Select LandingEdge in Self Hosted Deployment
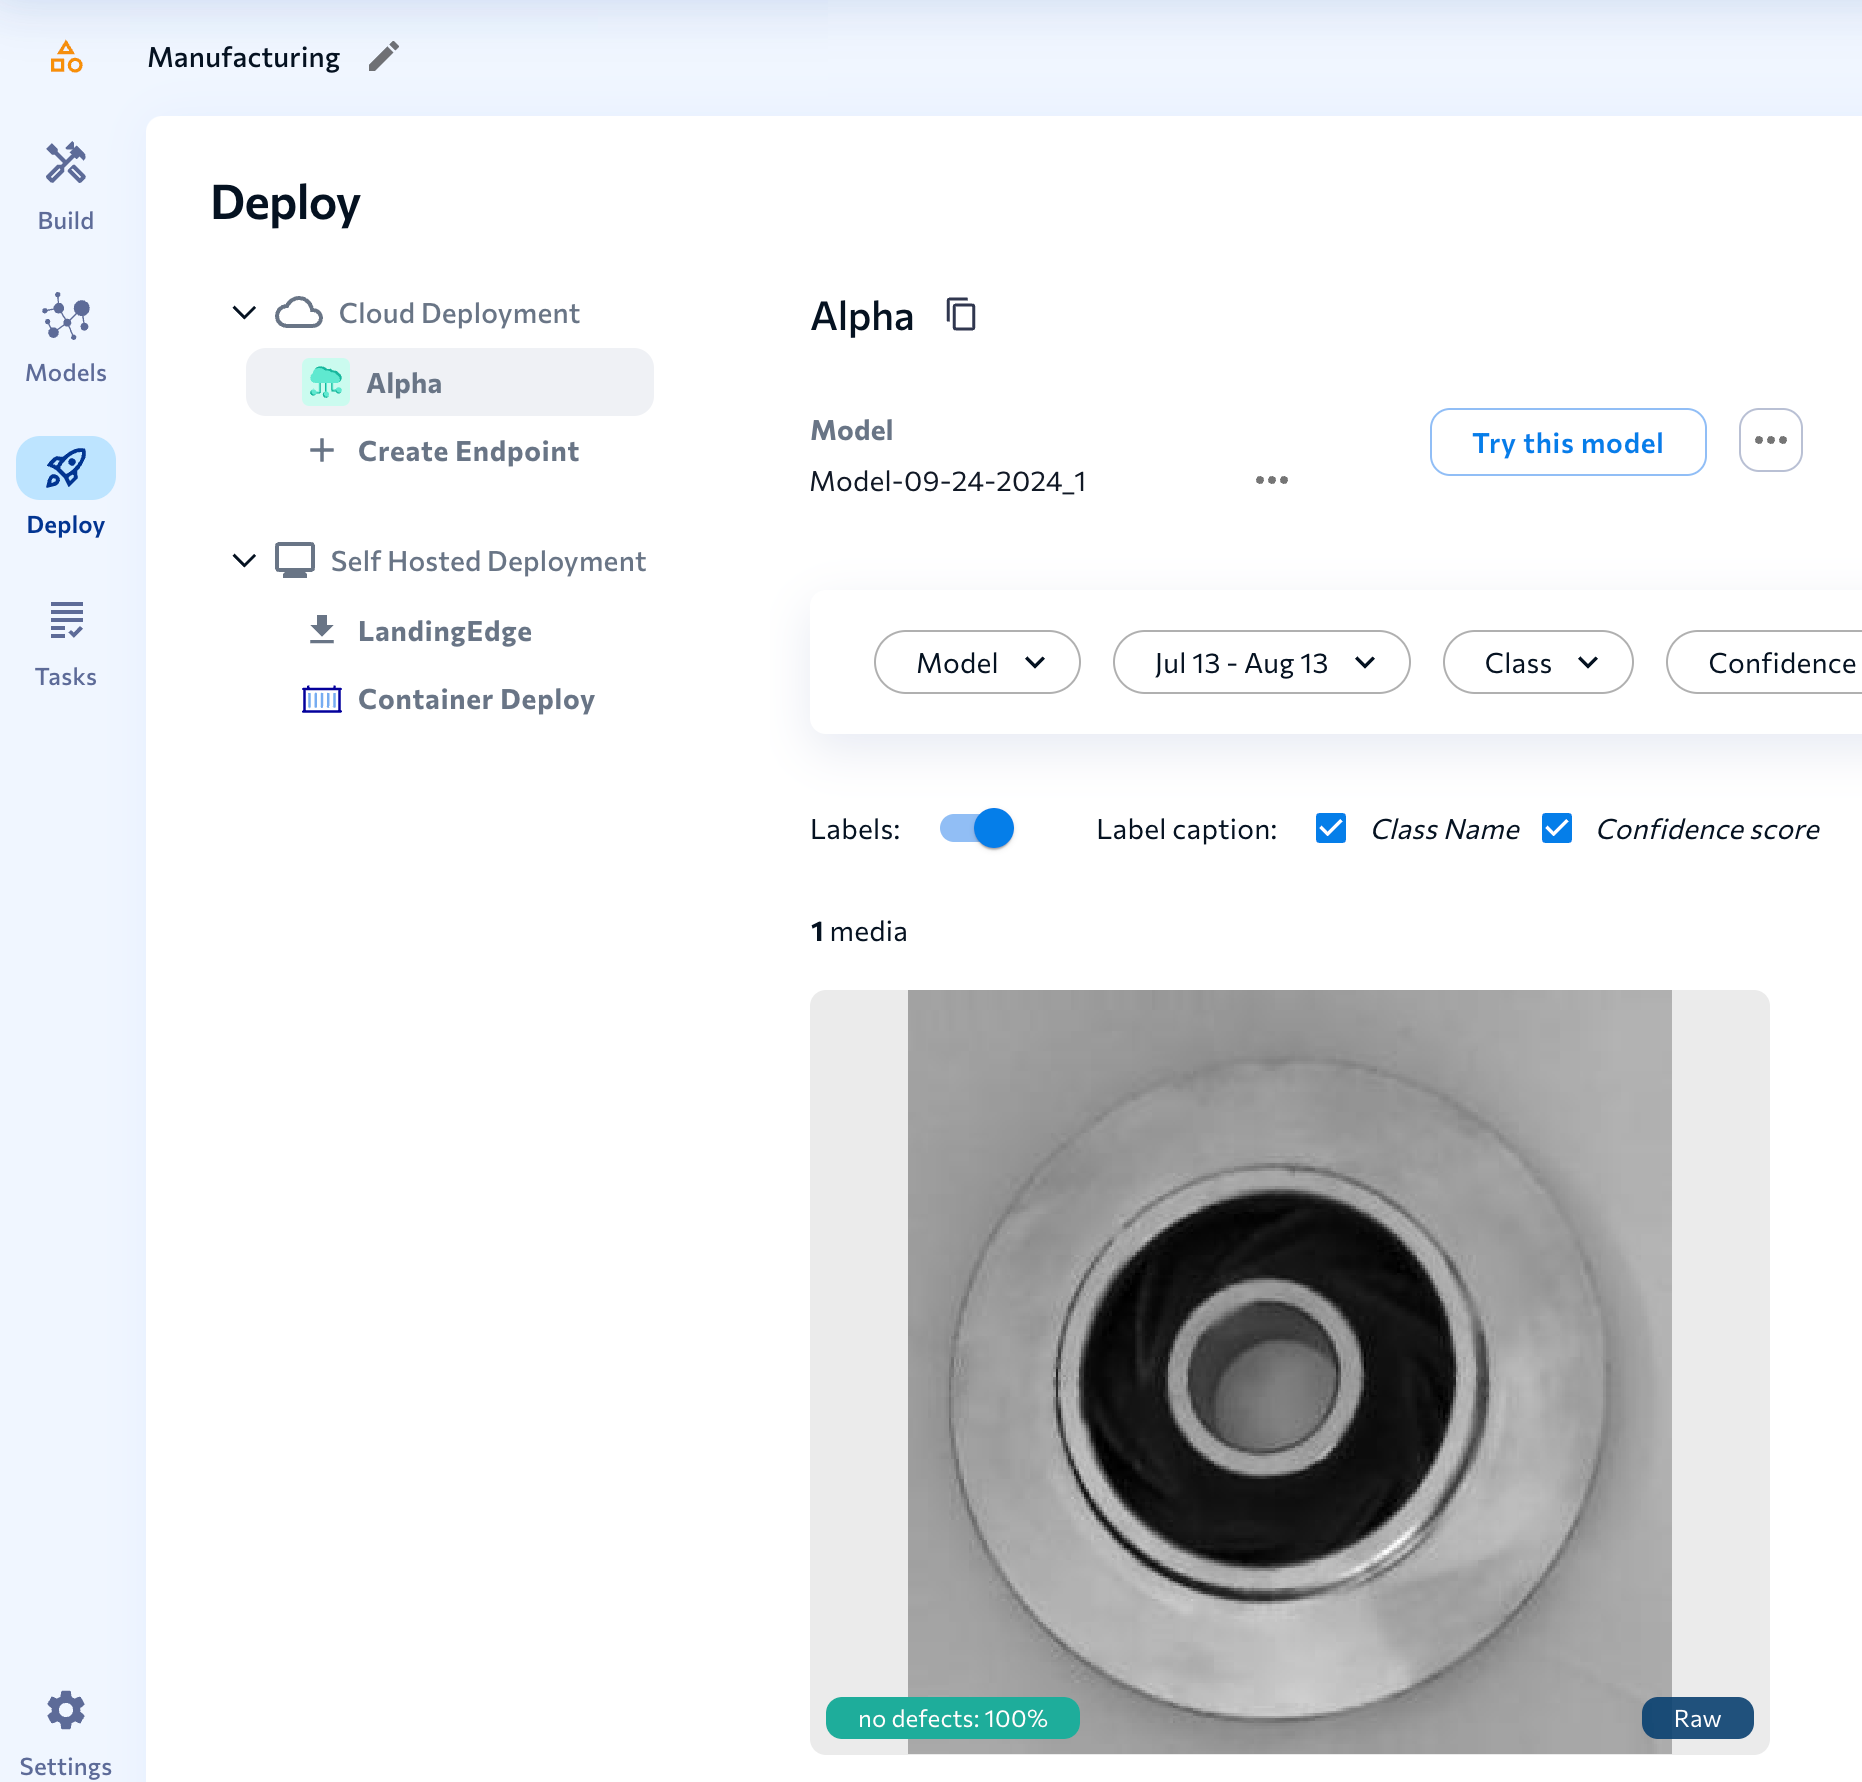The height and width of the screenshot is (1782, 1862). coord(444,631)
